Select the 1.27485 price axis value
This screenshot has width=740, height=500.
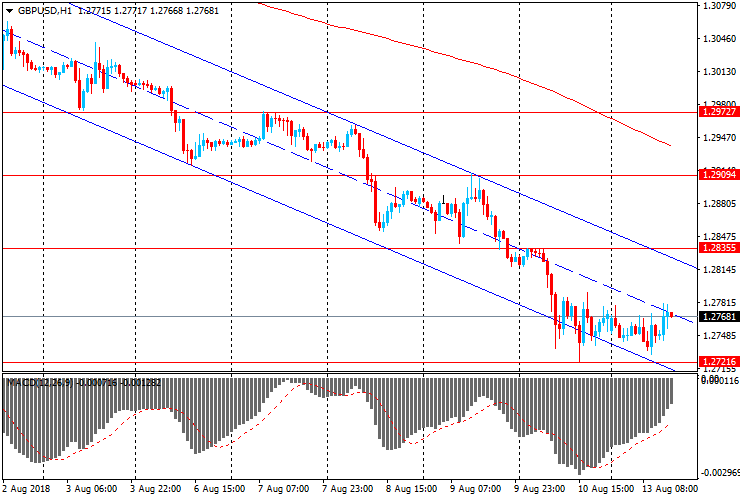point(719,335)
